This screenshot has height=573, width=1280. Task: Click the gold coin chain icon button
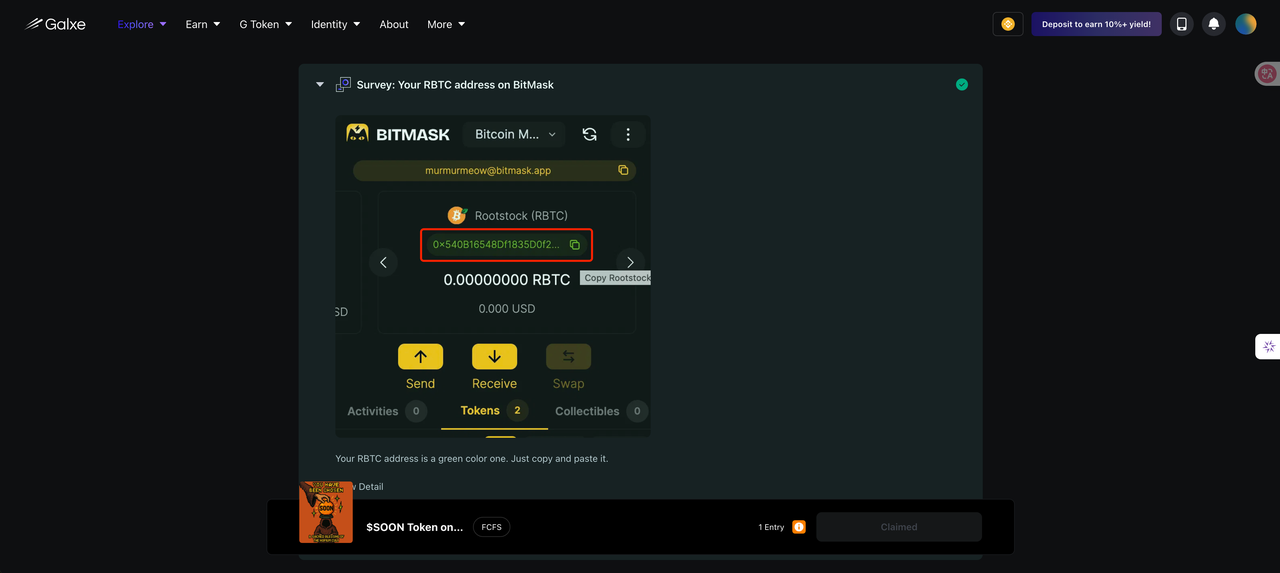tap(1008, 24)
